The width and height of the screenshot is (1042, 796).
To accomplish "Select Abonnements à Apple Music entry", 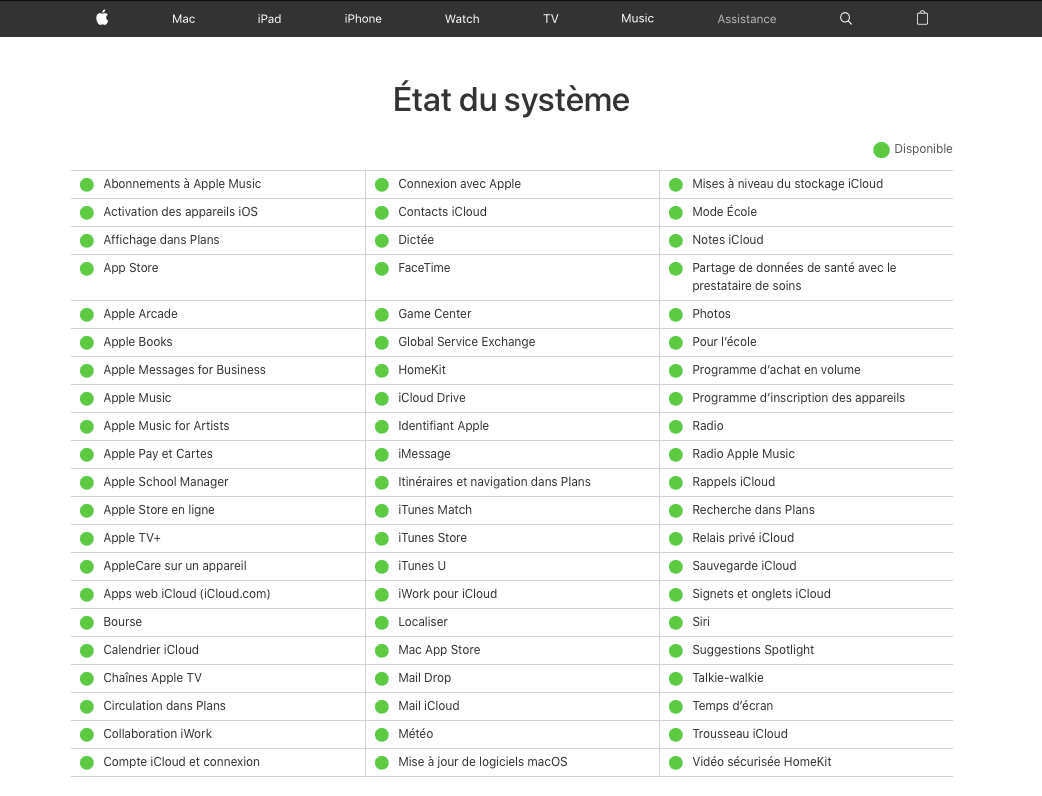I will [x=182, y=184].
